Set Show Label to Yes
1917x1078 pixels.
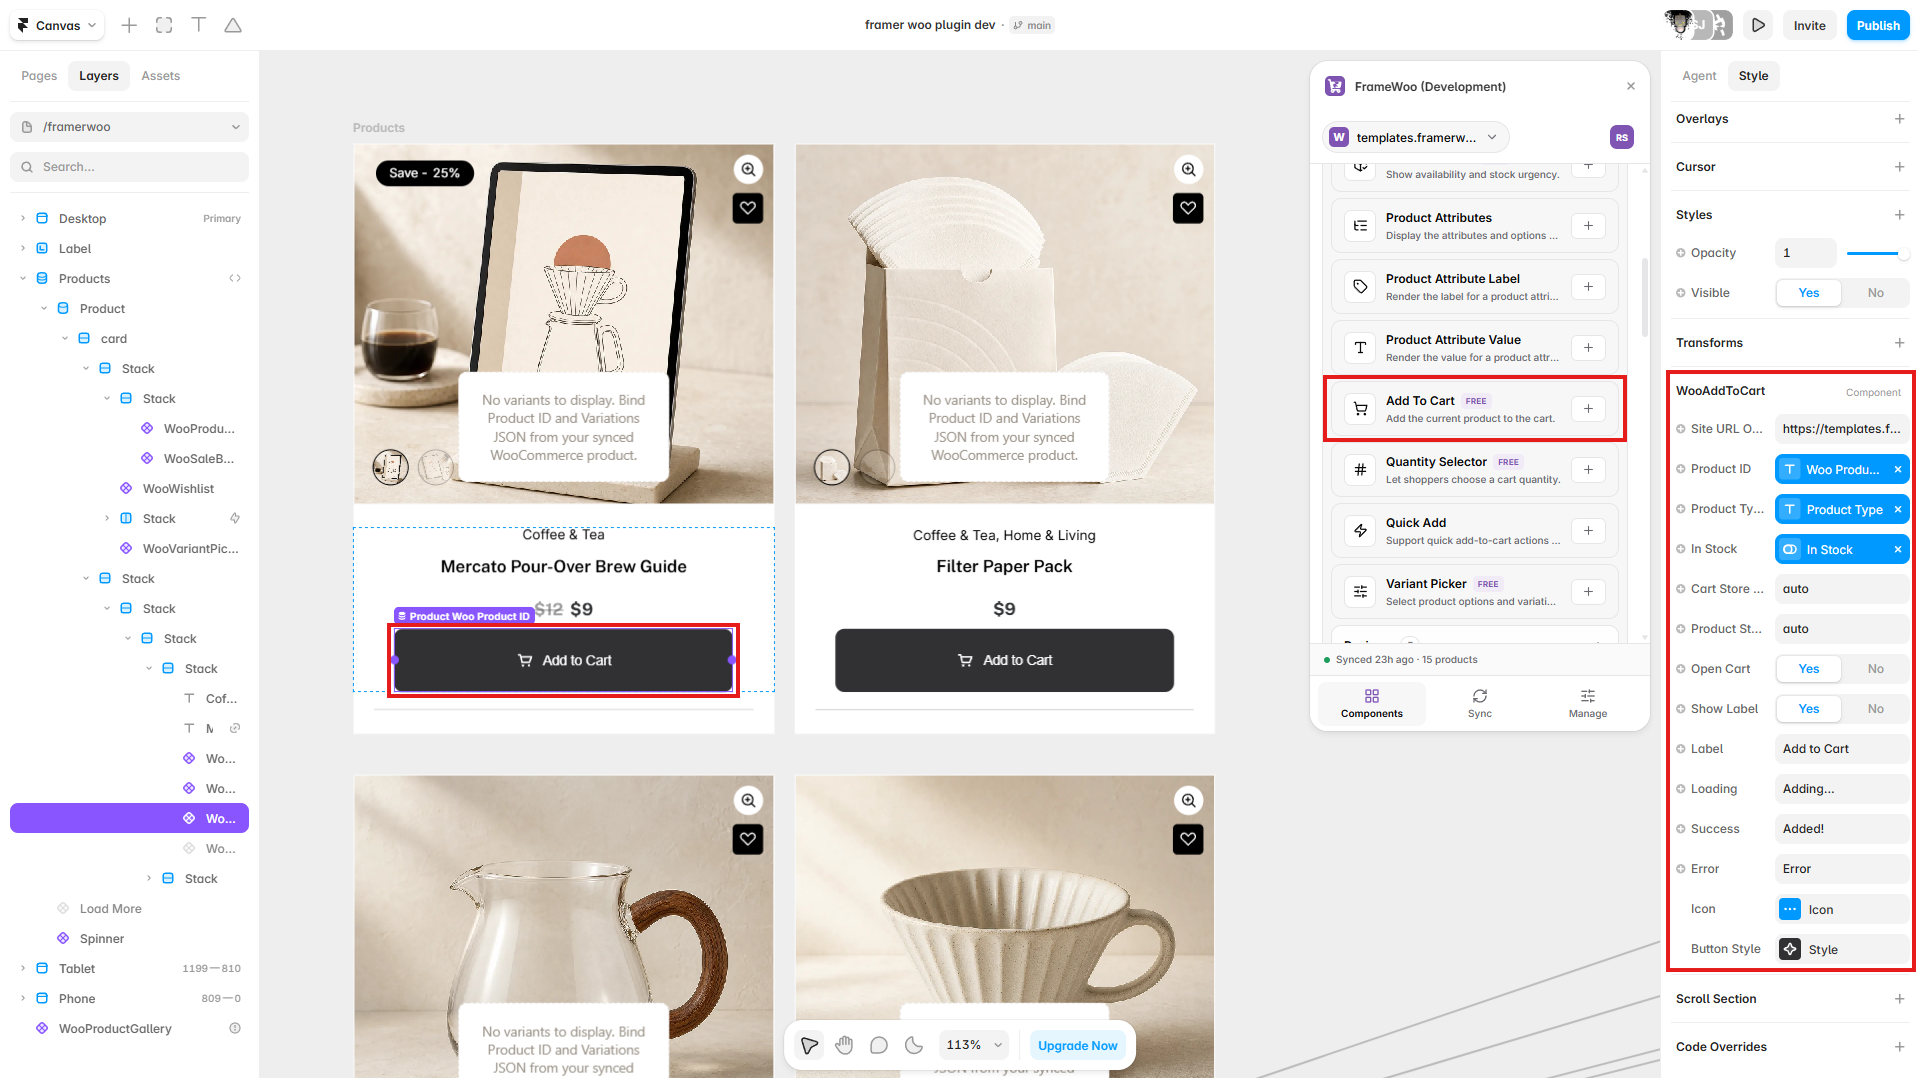tap(1808, 709)
